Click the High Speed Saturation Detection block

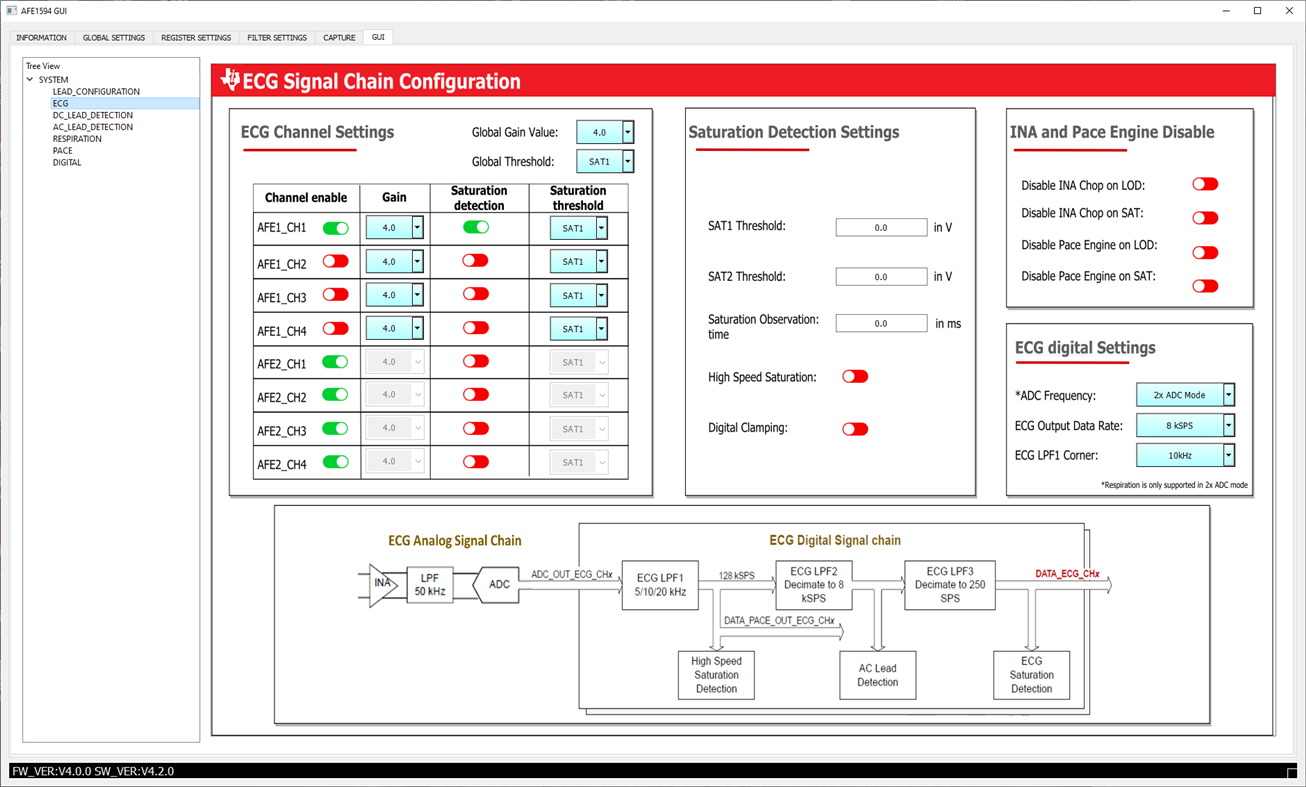716,675
